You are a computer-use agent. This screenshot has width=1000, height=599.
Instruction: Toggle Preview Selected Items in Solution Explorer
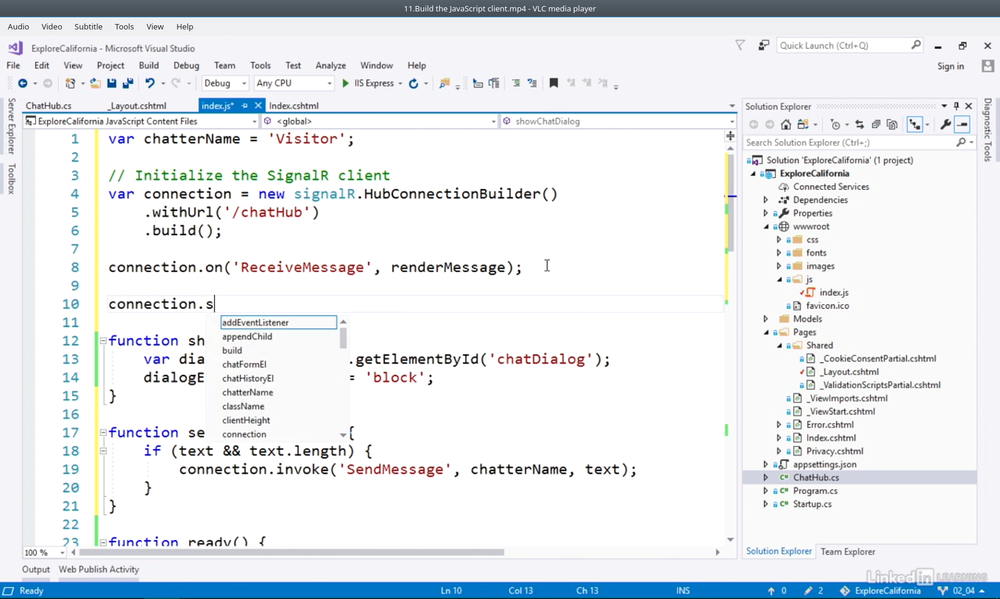[962, 124]
